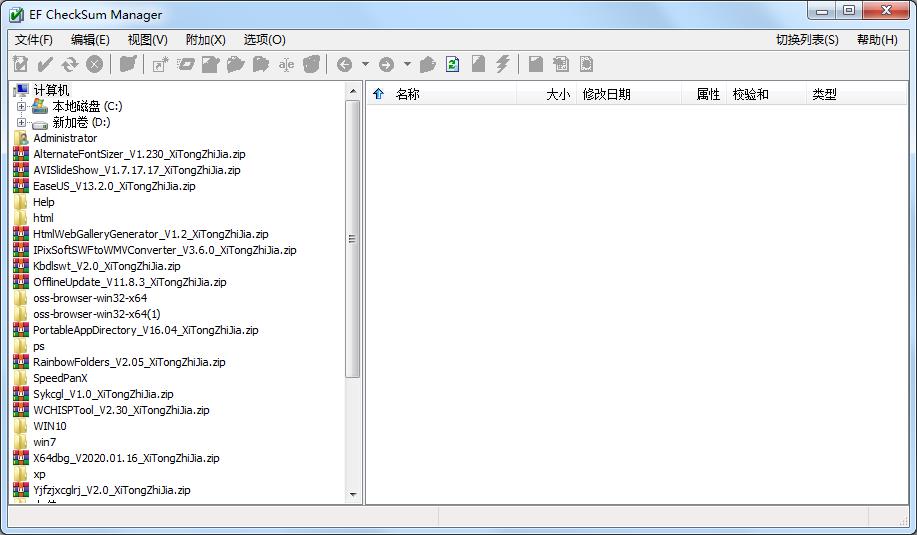Click the rename (abc) toolbar icon
Image resolution: width=917 pixels, height=535 pixels.
[x=286, y=64]
